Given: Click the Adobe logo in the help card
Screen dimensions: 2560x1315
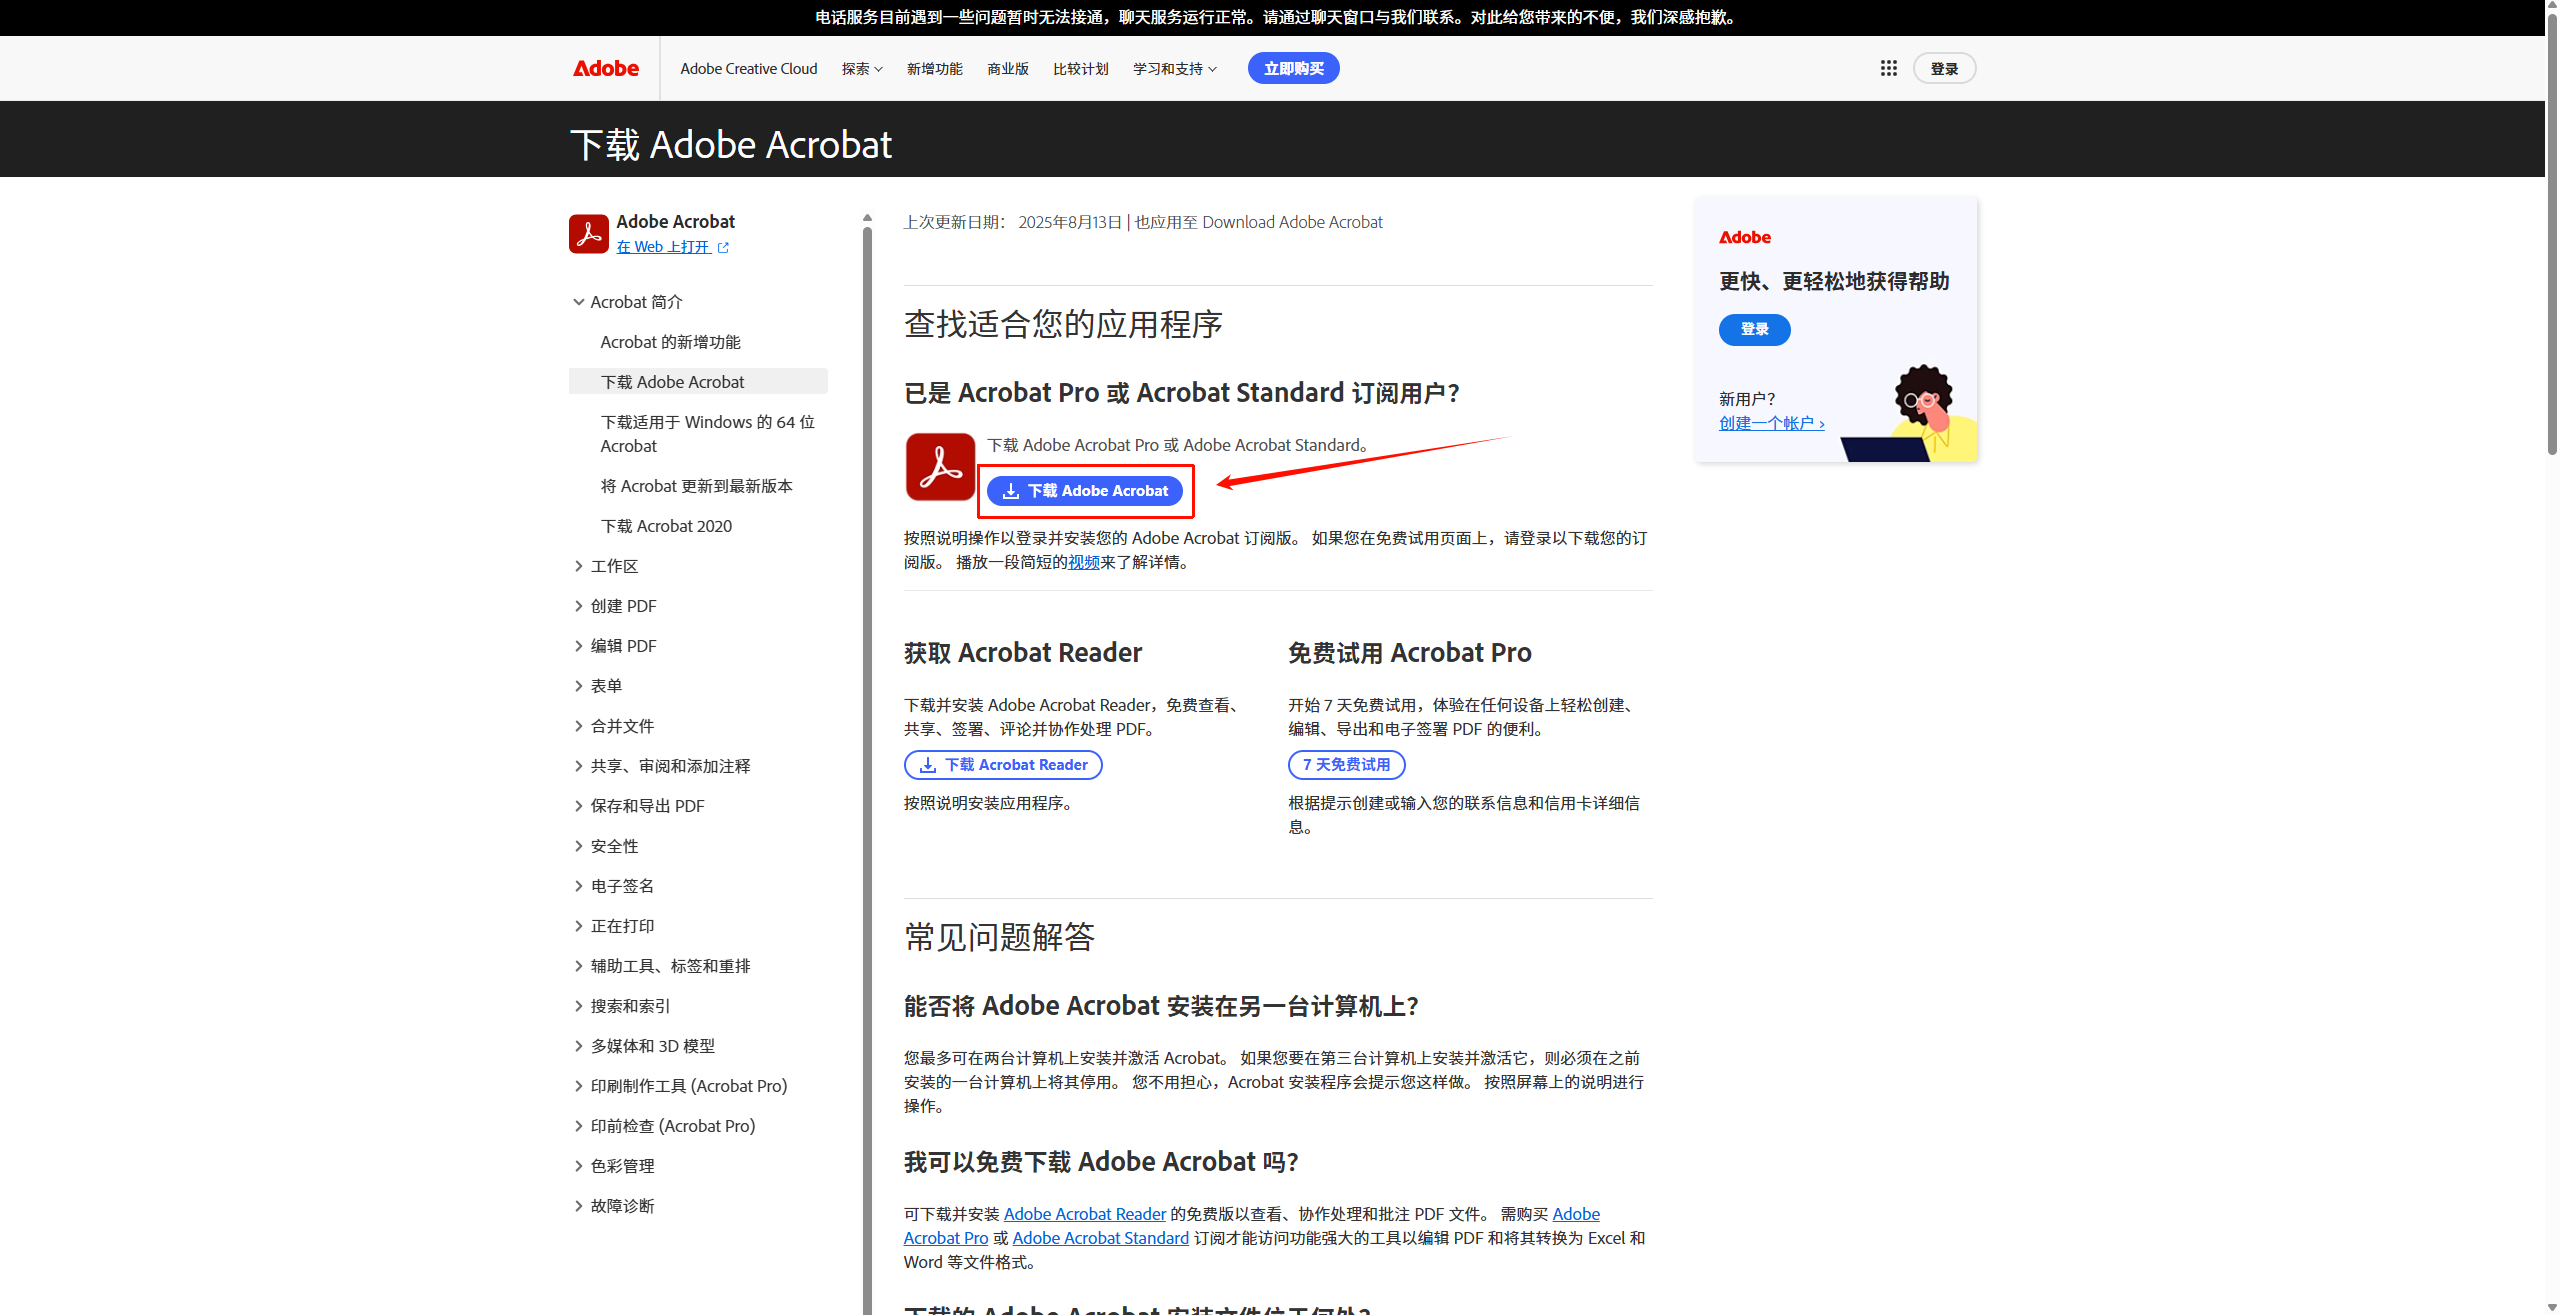Looking at the screenshot, I should (1745, 237).
